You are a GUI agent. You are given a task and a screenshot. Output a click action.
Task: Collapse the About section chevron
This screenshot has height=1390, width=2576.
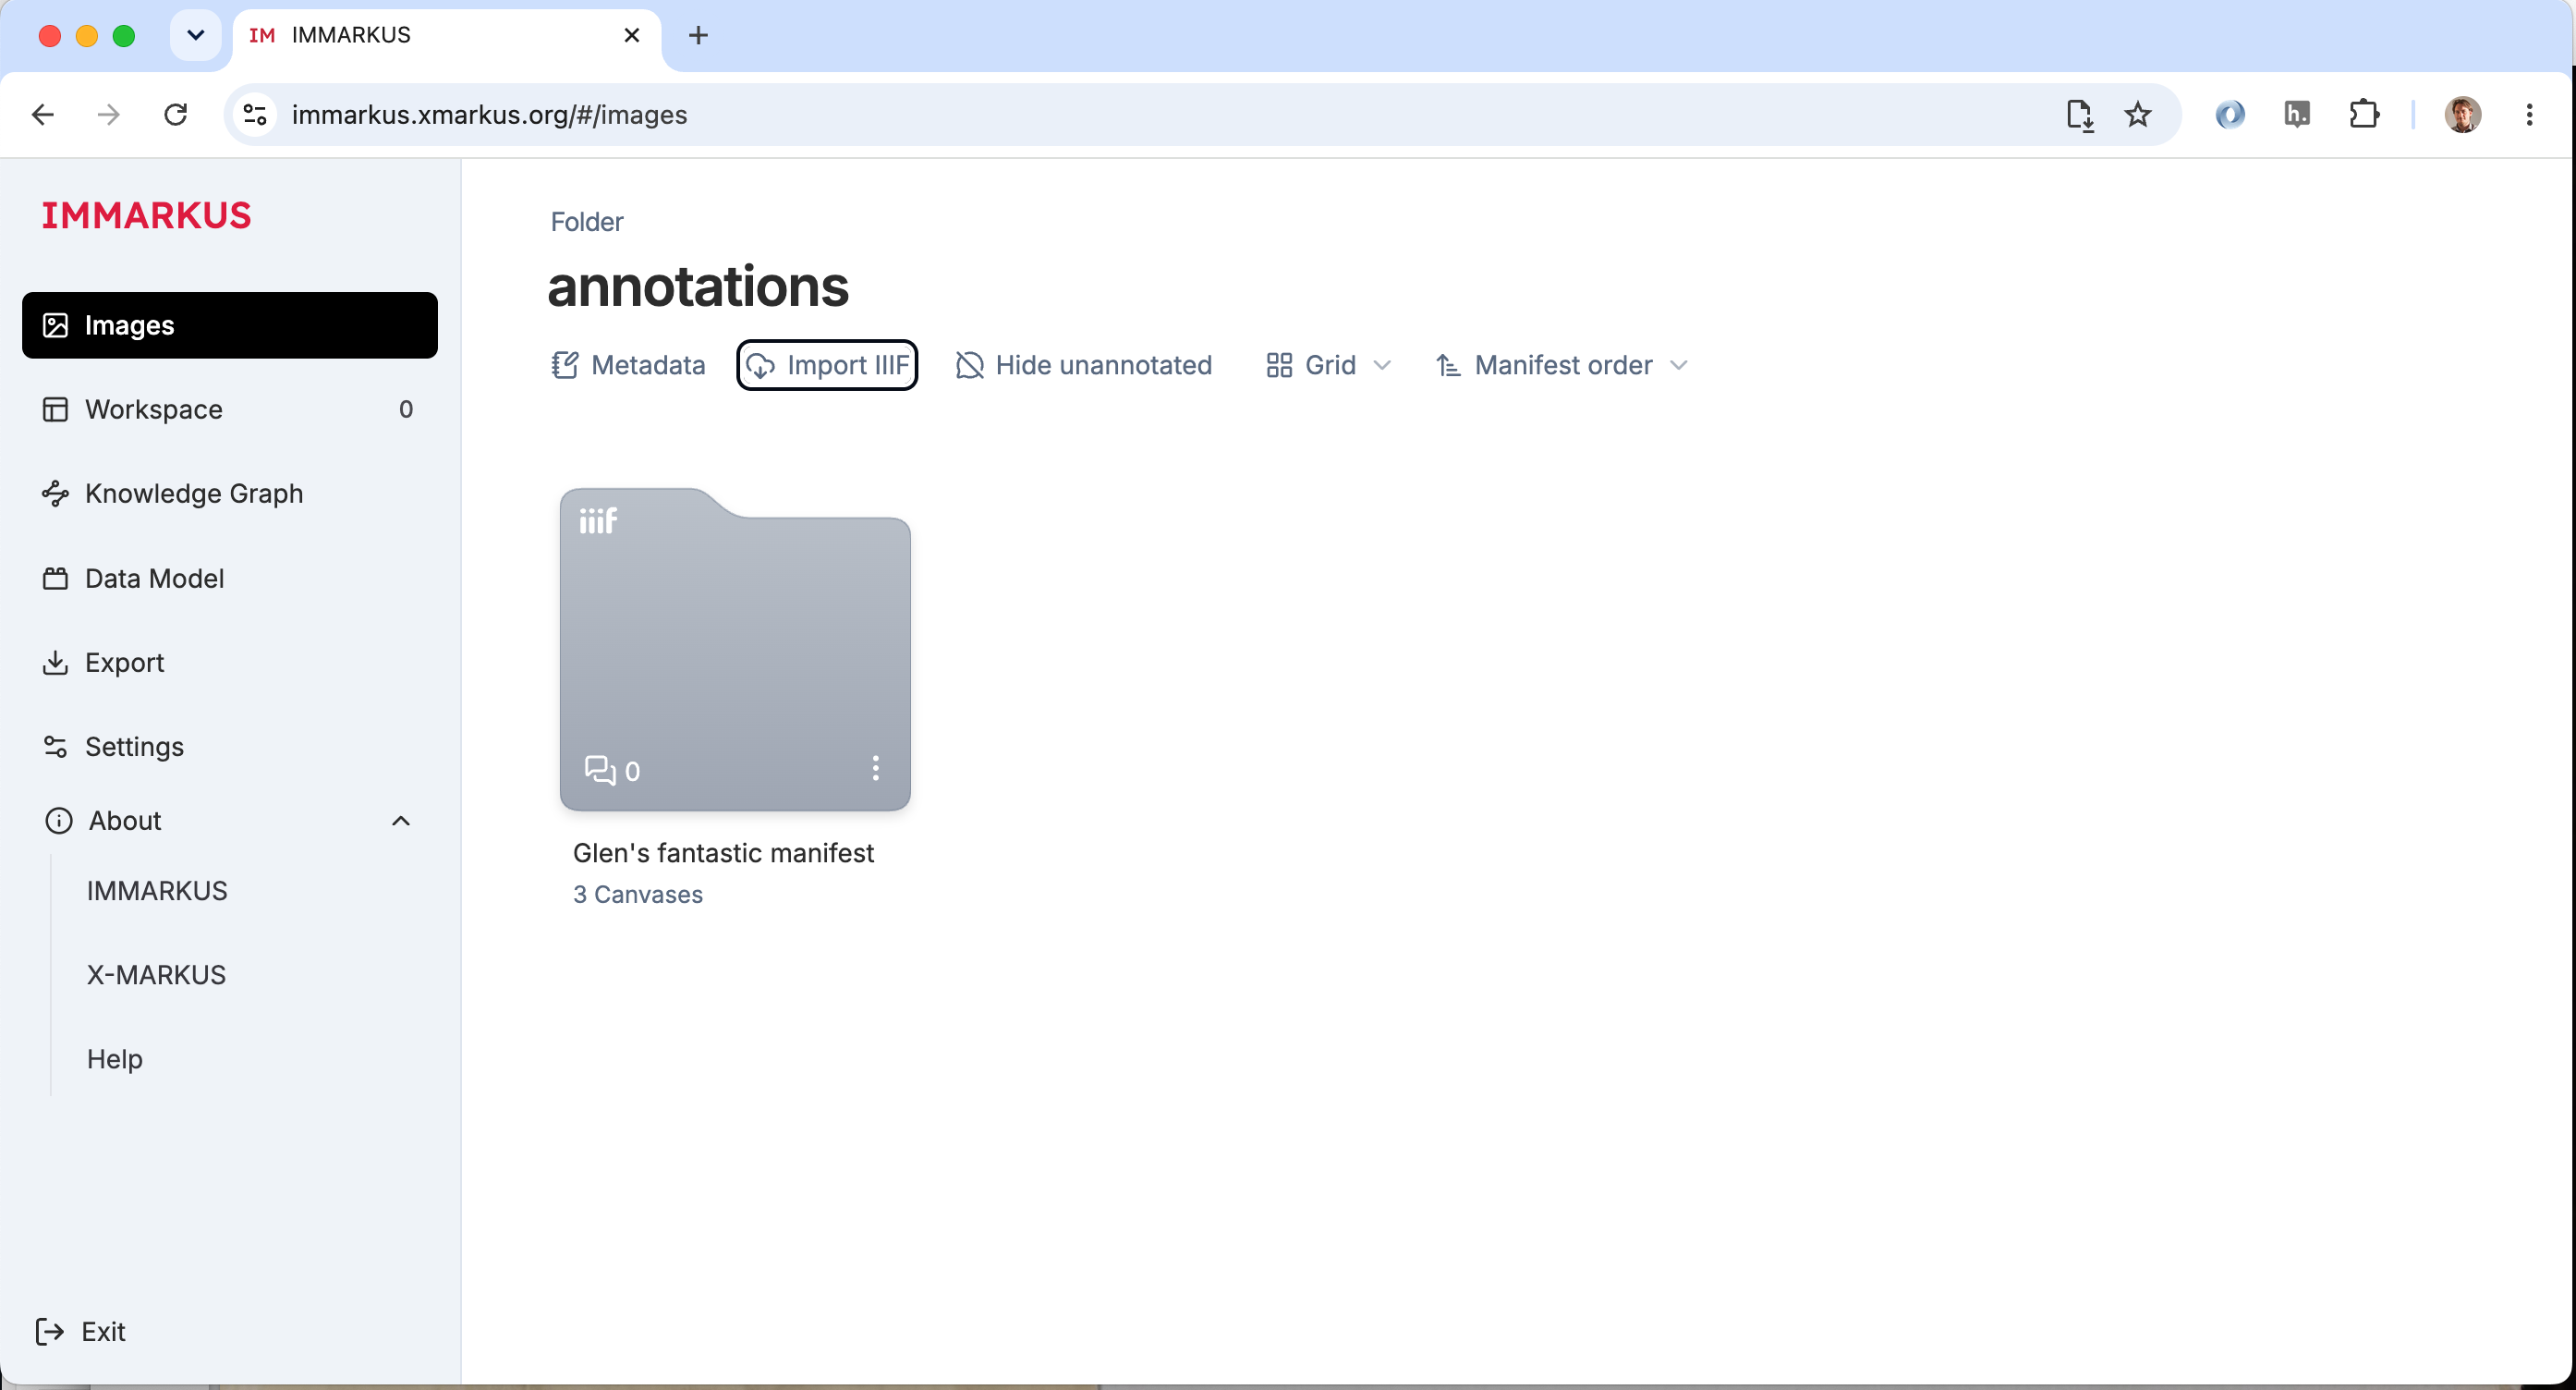[x=401, y=820]
